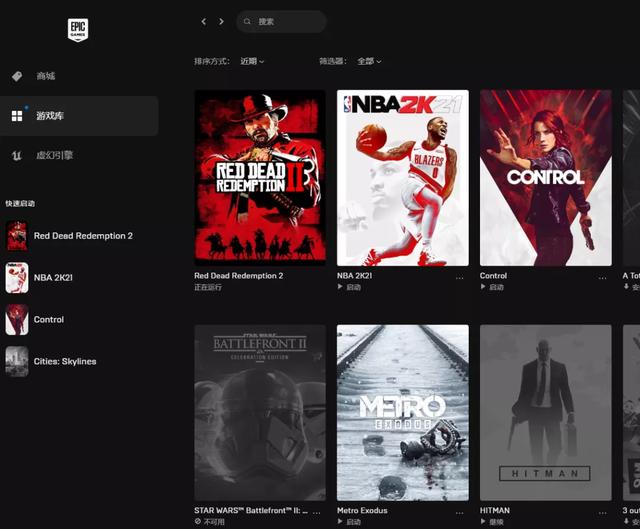Expand the 全部 filter dropdown

point(369,61)
